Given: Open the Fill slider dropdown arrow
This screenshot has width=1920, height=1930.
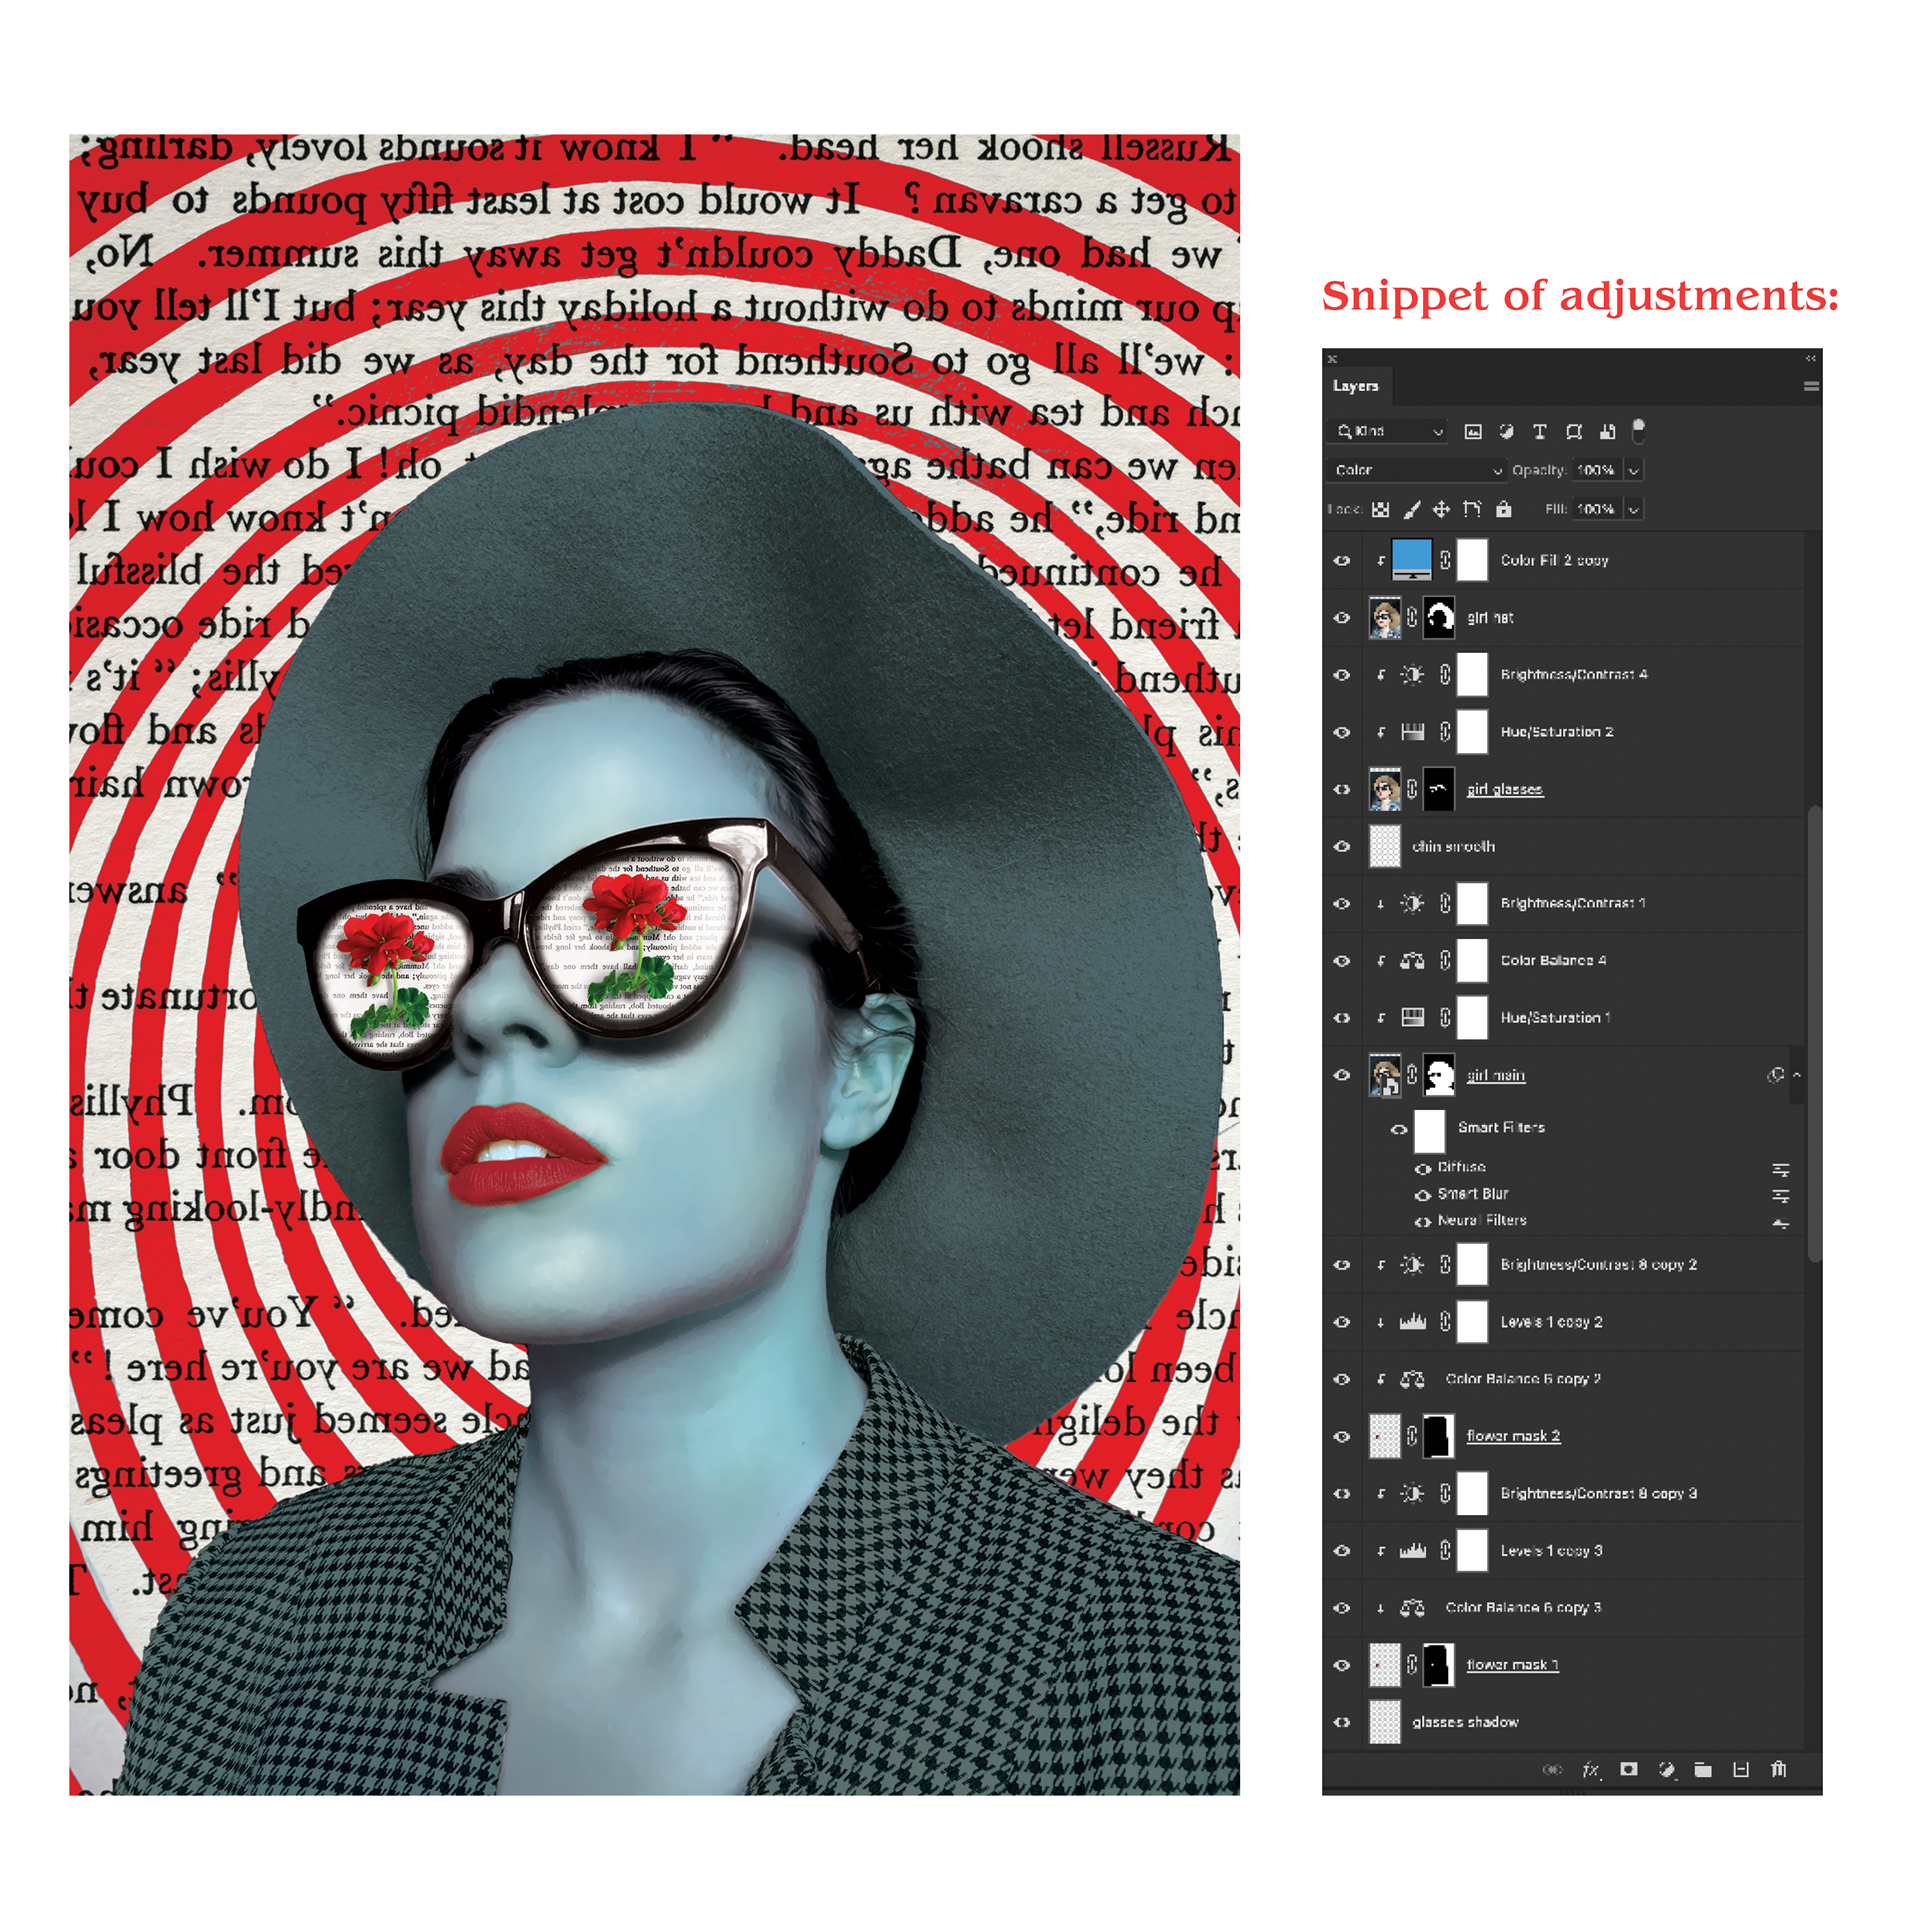Looking at the screenshot, I should click(1633, 509).
